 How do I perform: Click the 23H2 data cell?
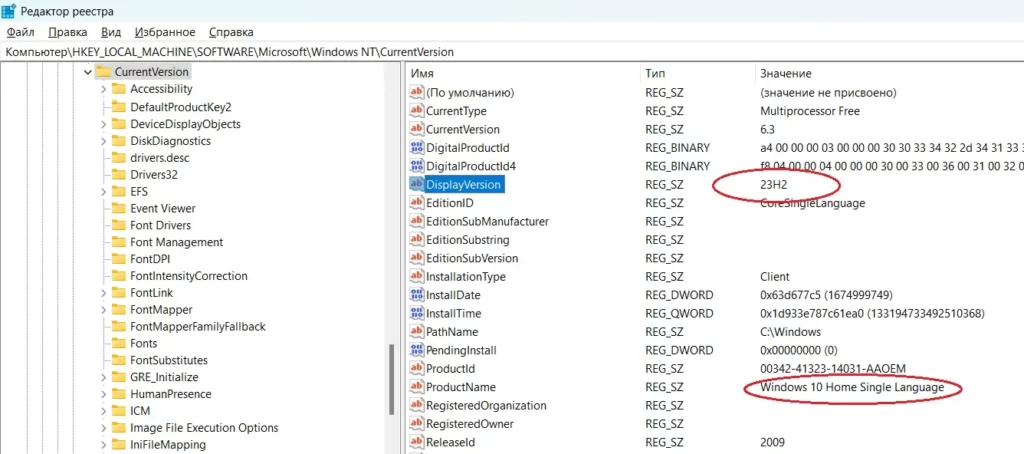click(776, 185)
